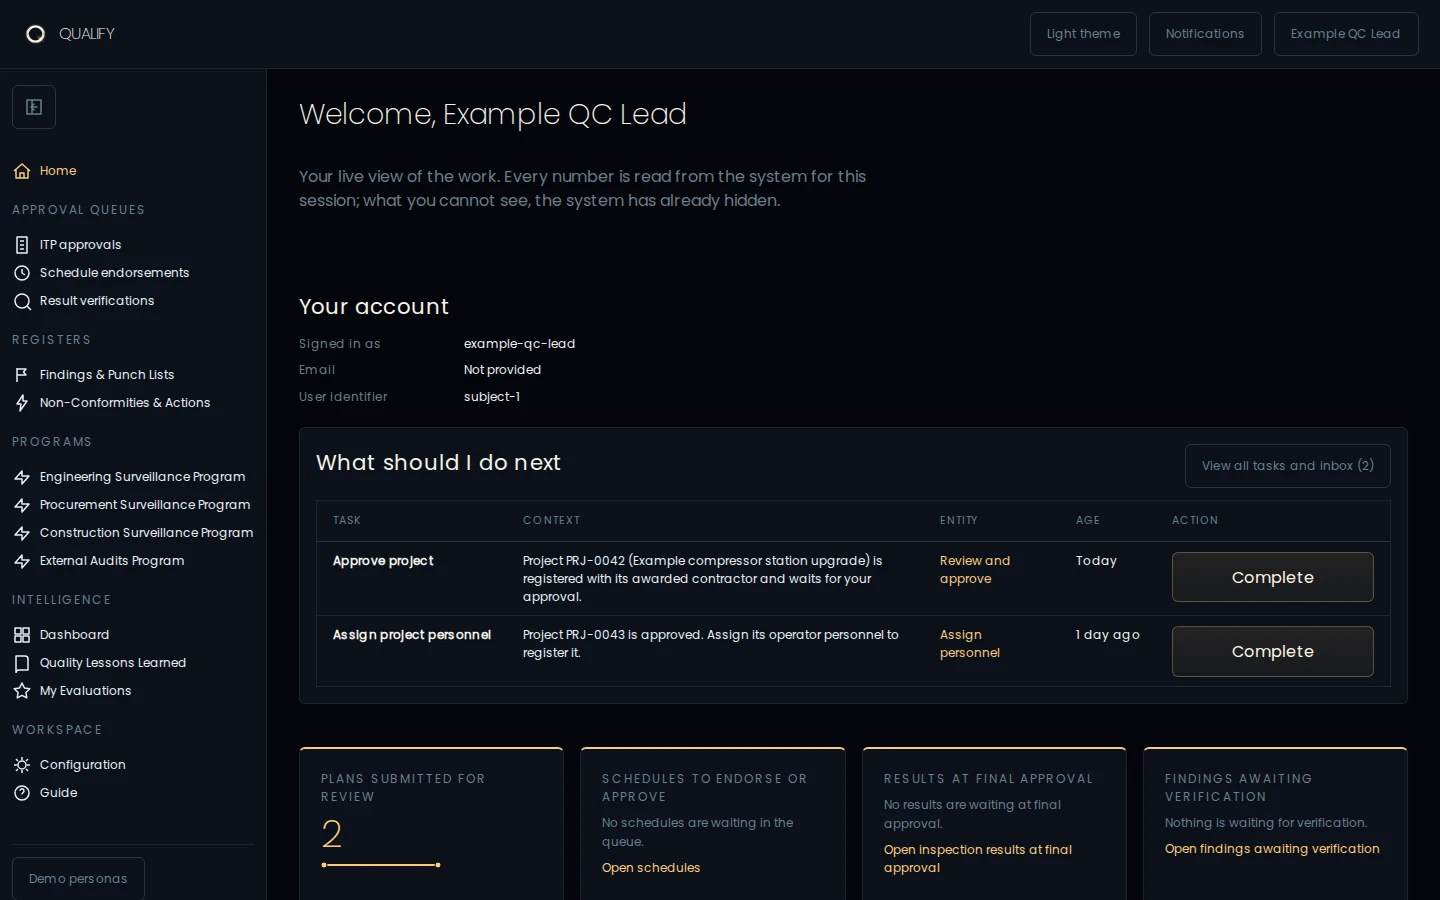Open inspection results at final approval

tap(978, 859)
